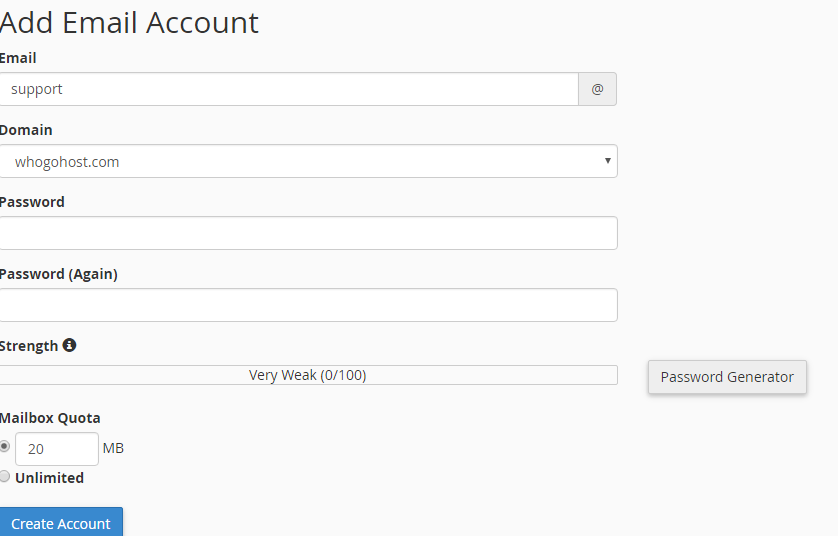The width and height of the screenshot is (838, 536).
Task: Click the Unlimited option label
Action: [49, 478]
